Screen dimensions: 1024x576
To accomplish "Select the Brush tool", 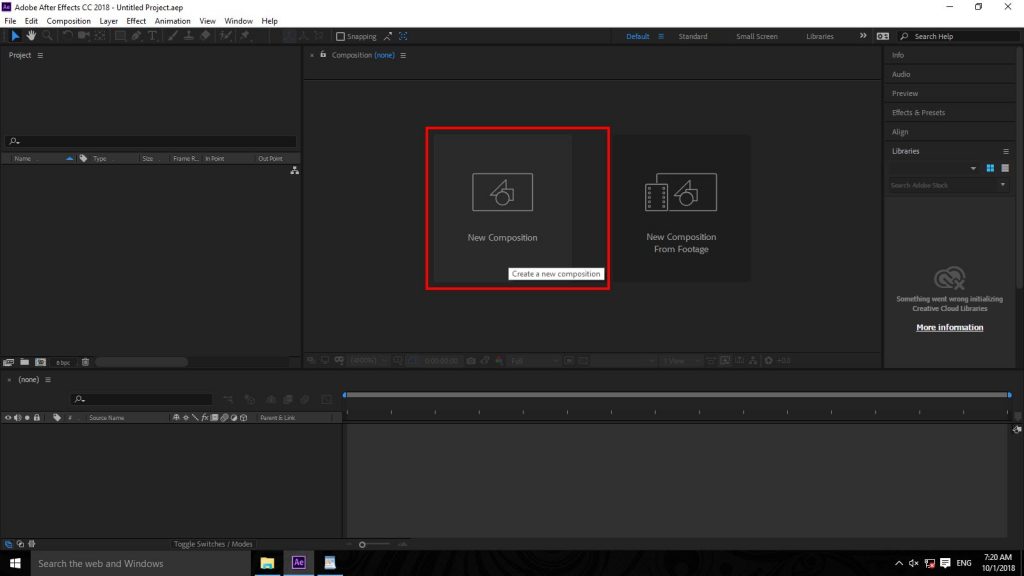I will [x=172, y=36].
